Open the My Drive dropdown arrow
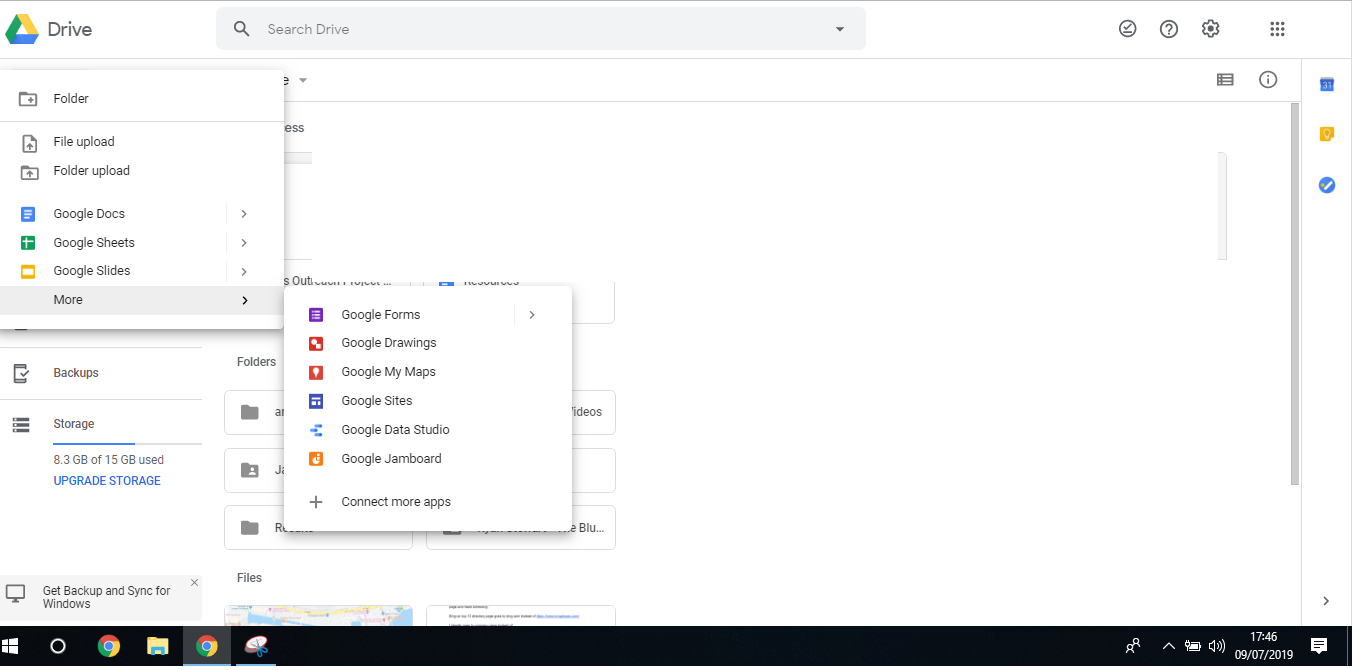 tap(303, 80)
